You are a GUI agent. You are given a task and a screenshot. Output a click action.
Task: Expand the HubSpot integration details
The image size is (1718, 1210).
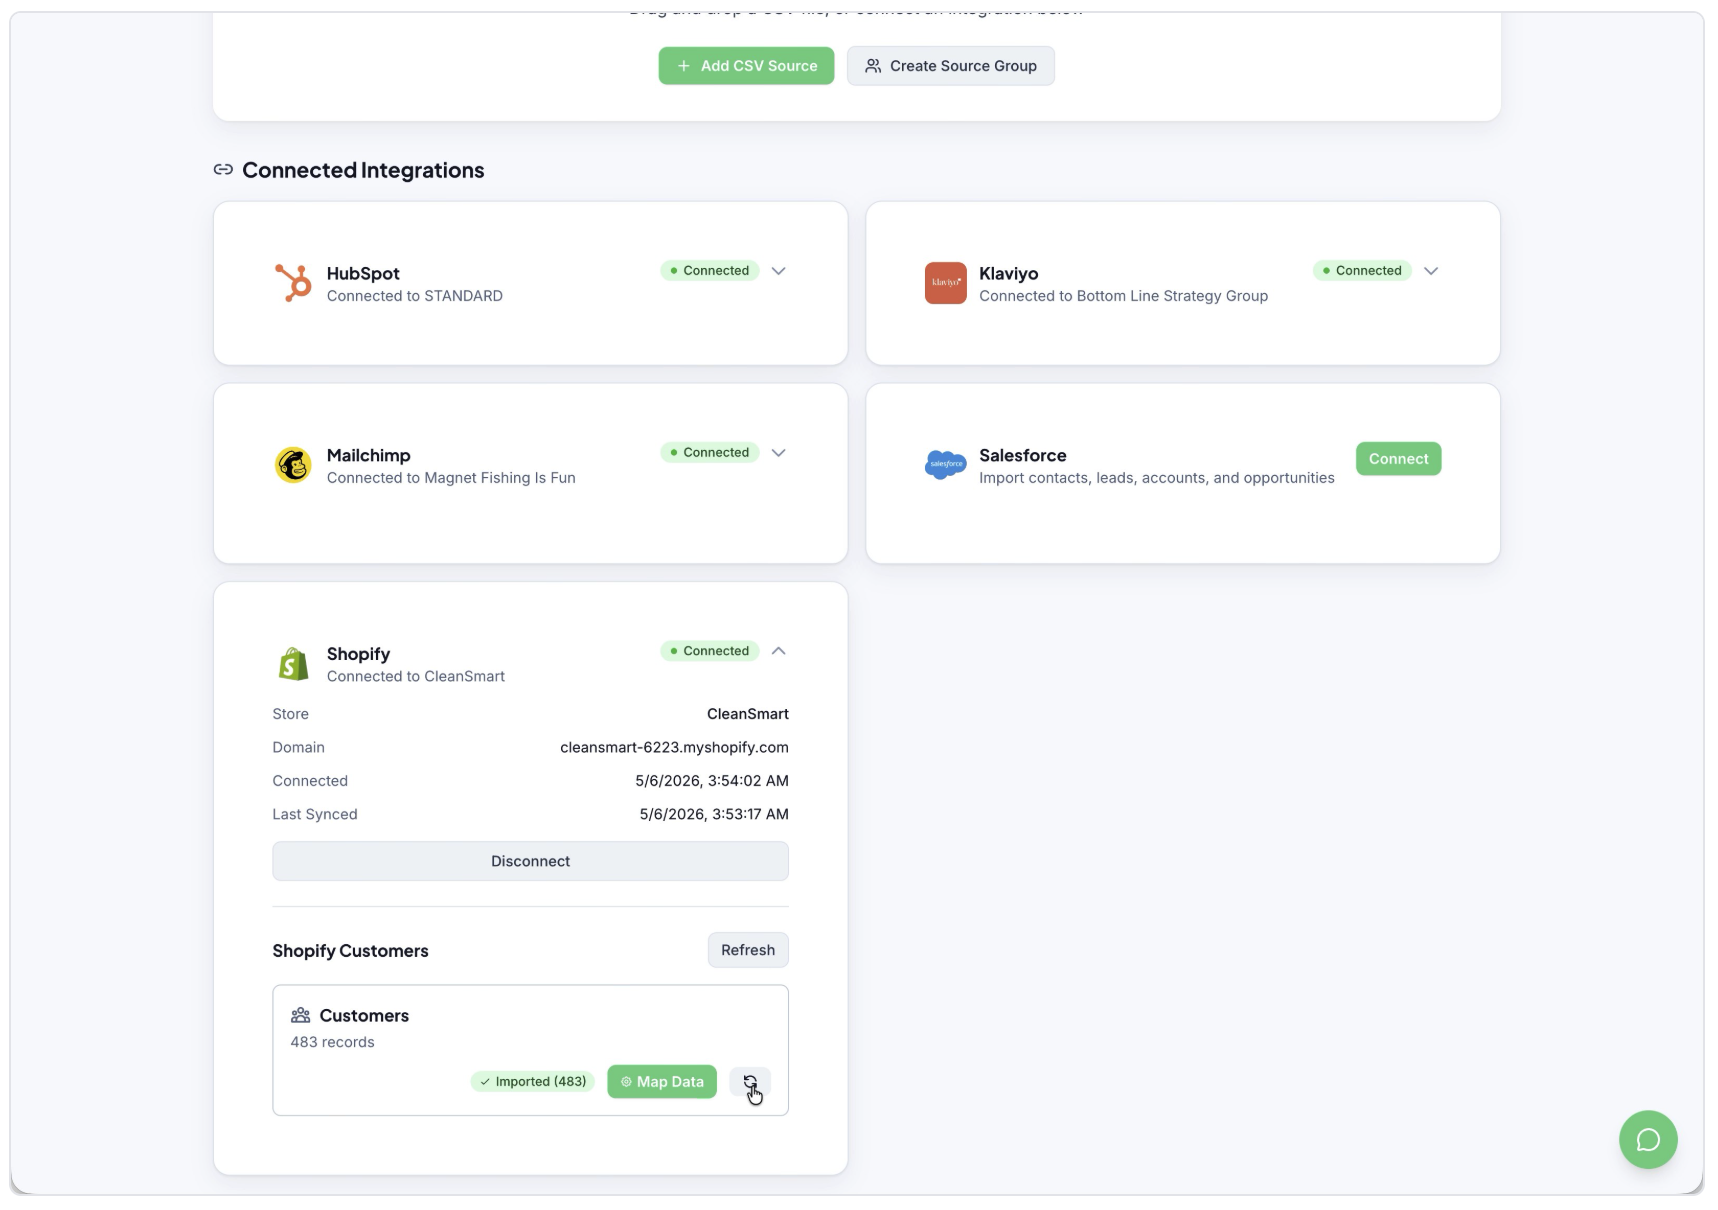(x=778, y=271)
